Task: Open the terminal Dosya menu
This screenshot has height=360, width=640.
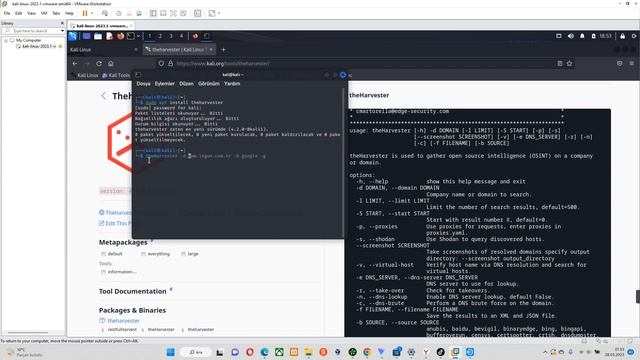Action: point(143,83)
